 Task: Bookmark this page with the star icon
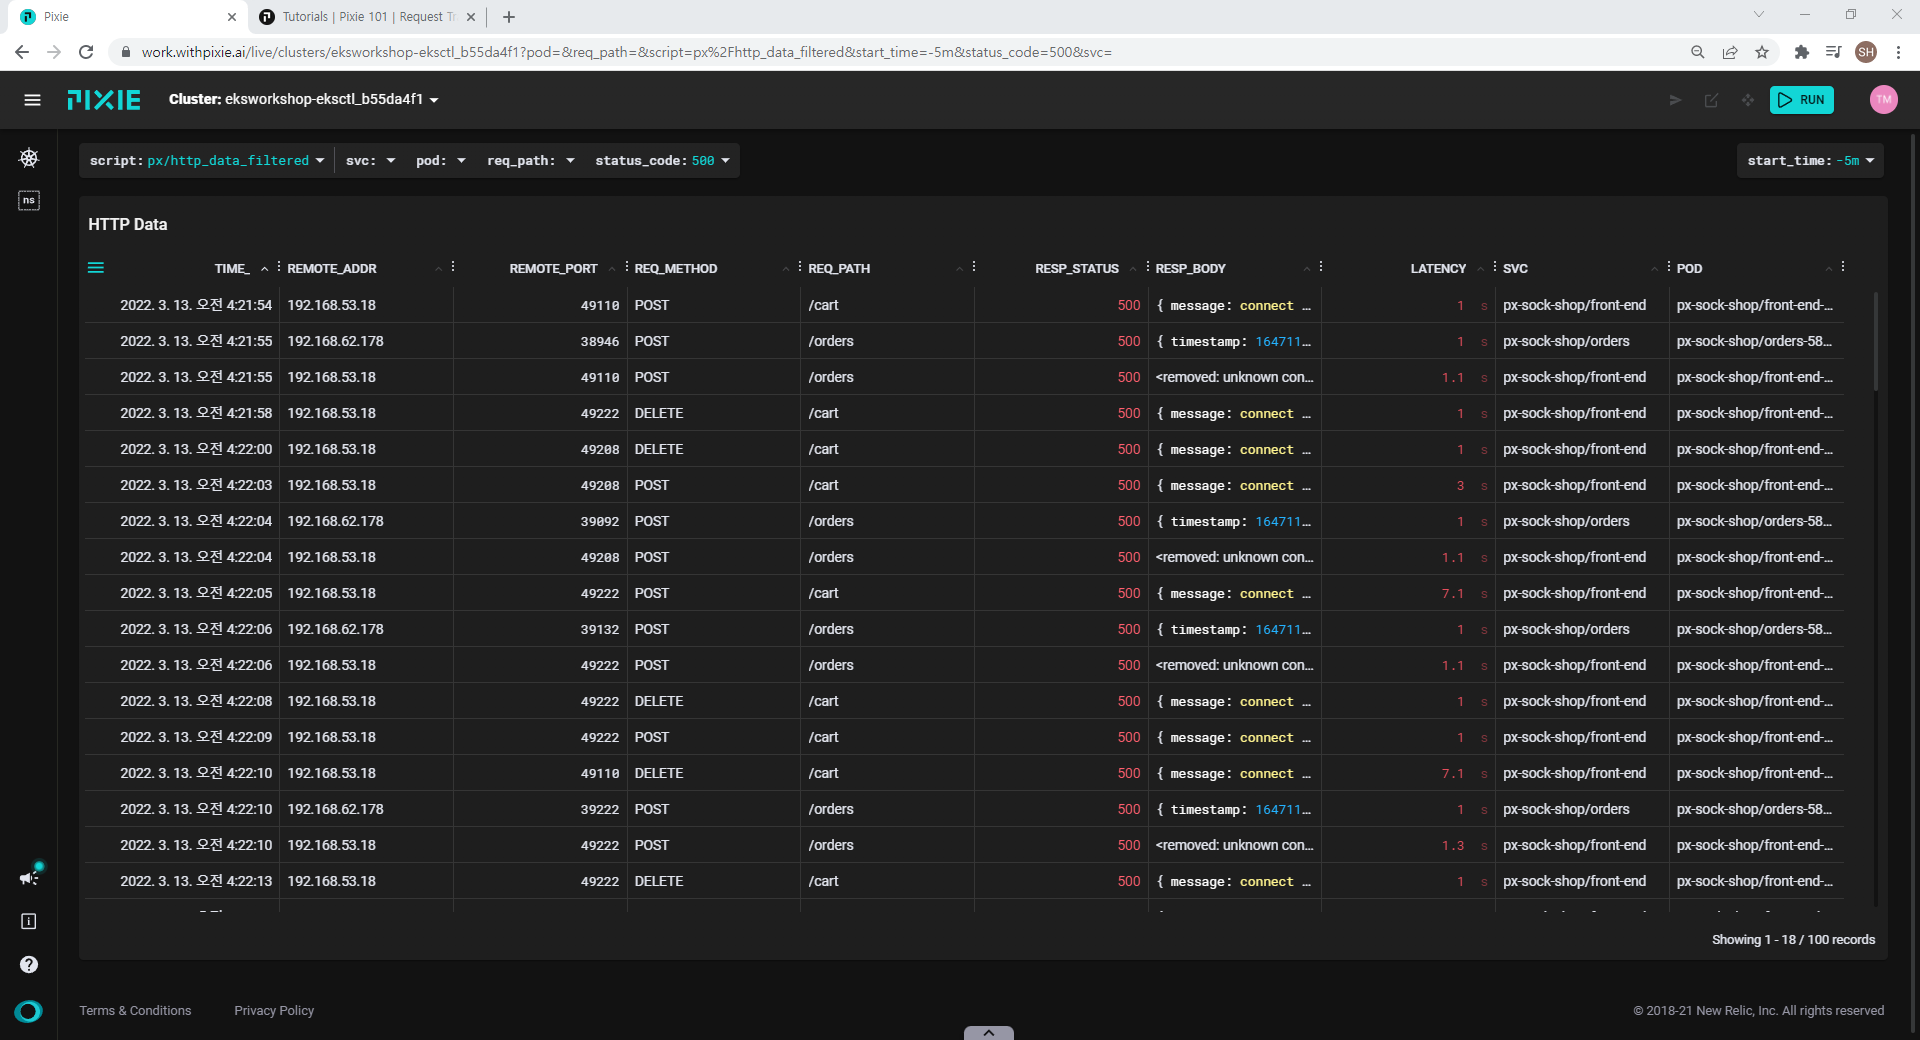[1762, 52]
